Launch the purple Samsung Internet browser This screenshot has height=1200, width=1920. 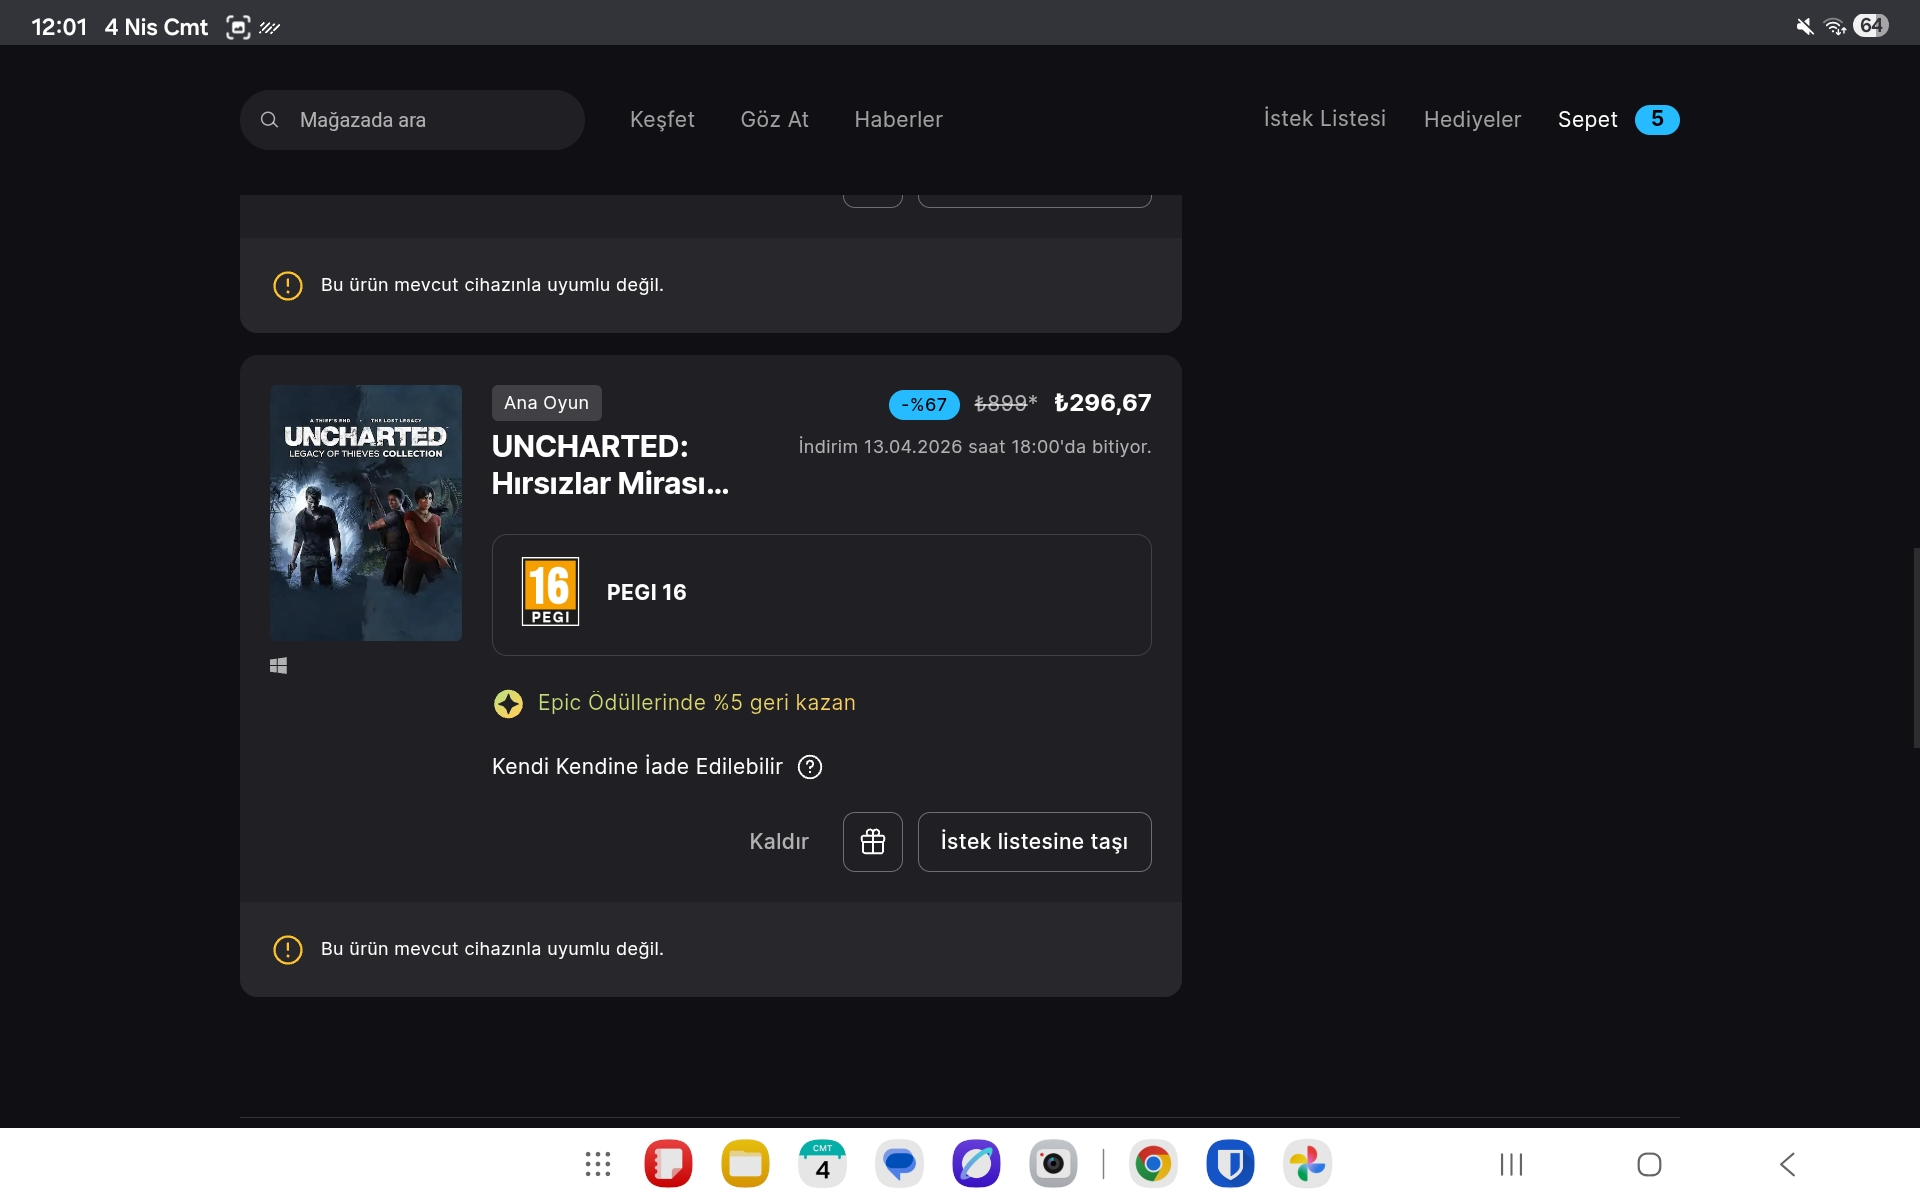point(976,1164)
